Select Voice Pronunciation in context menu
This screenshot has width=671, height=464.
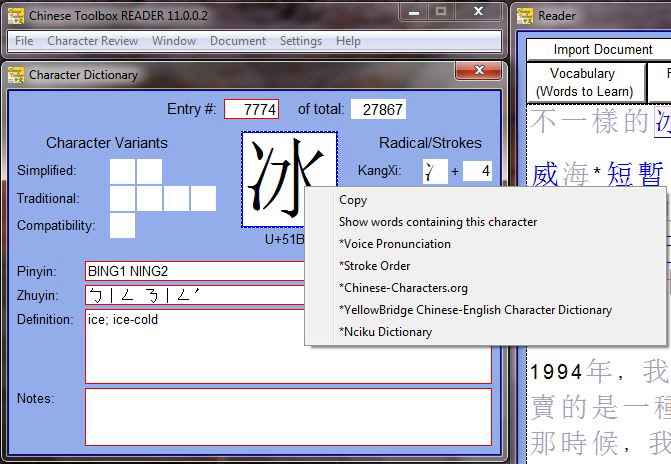pyautogui.click(x=485, y=244)
